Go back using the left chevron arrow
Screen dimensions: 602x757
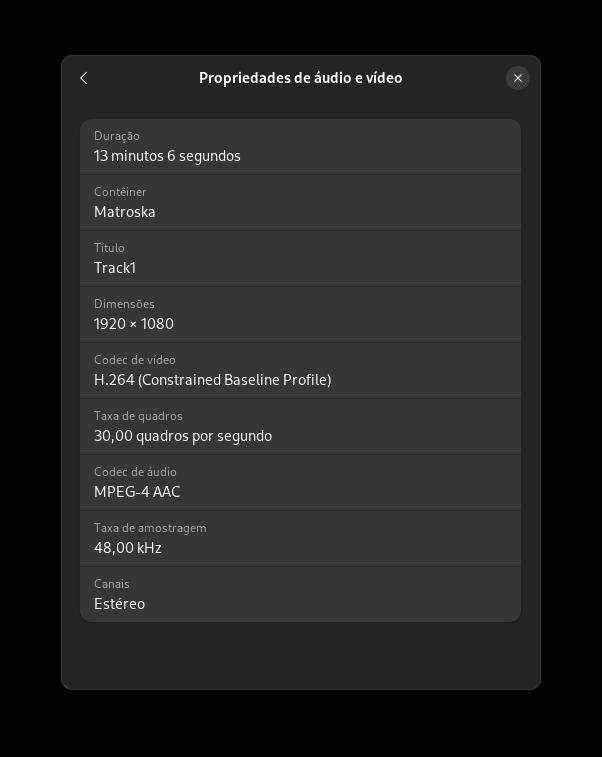[84, 78]
